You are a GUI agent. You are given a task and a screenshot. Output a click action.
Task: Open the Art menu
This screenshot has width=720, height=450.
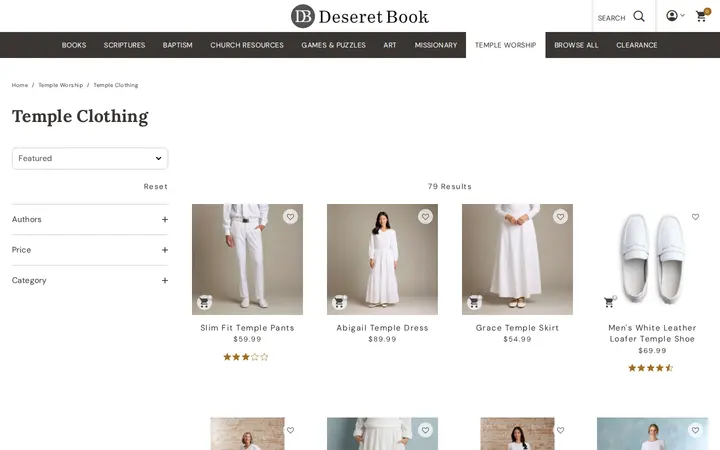click(x=390, y=45)
